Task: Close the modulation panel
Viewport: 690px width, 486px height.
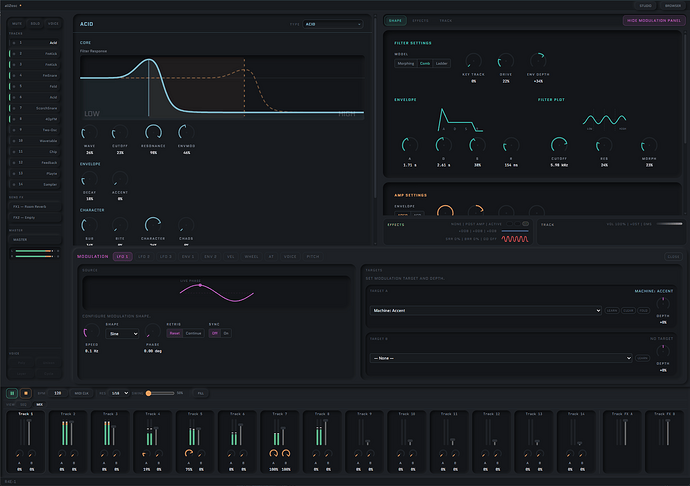Action: point(673,257)
